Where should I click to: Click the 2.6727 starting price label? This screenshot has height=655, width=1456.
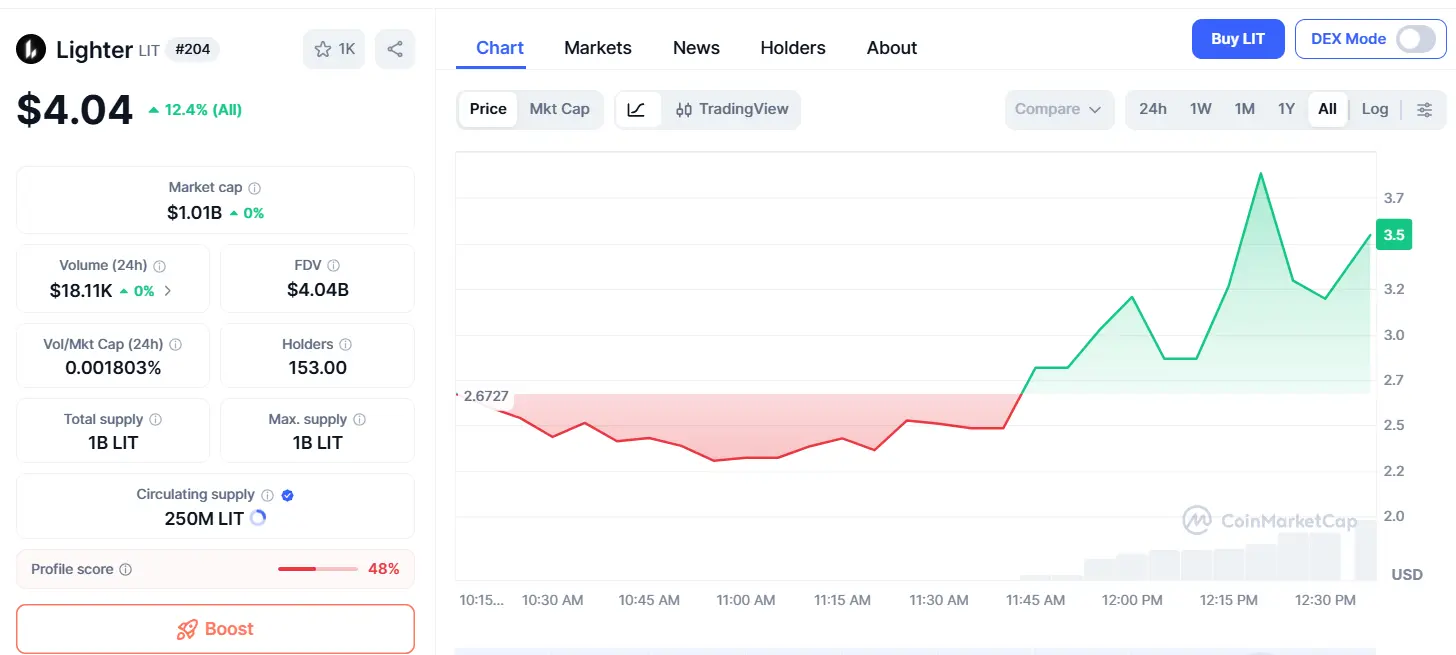pyautogui.click(x=485, y=396)
